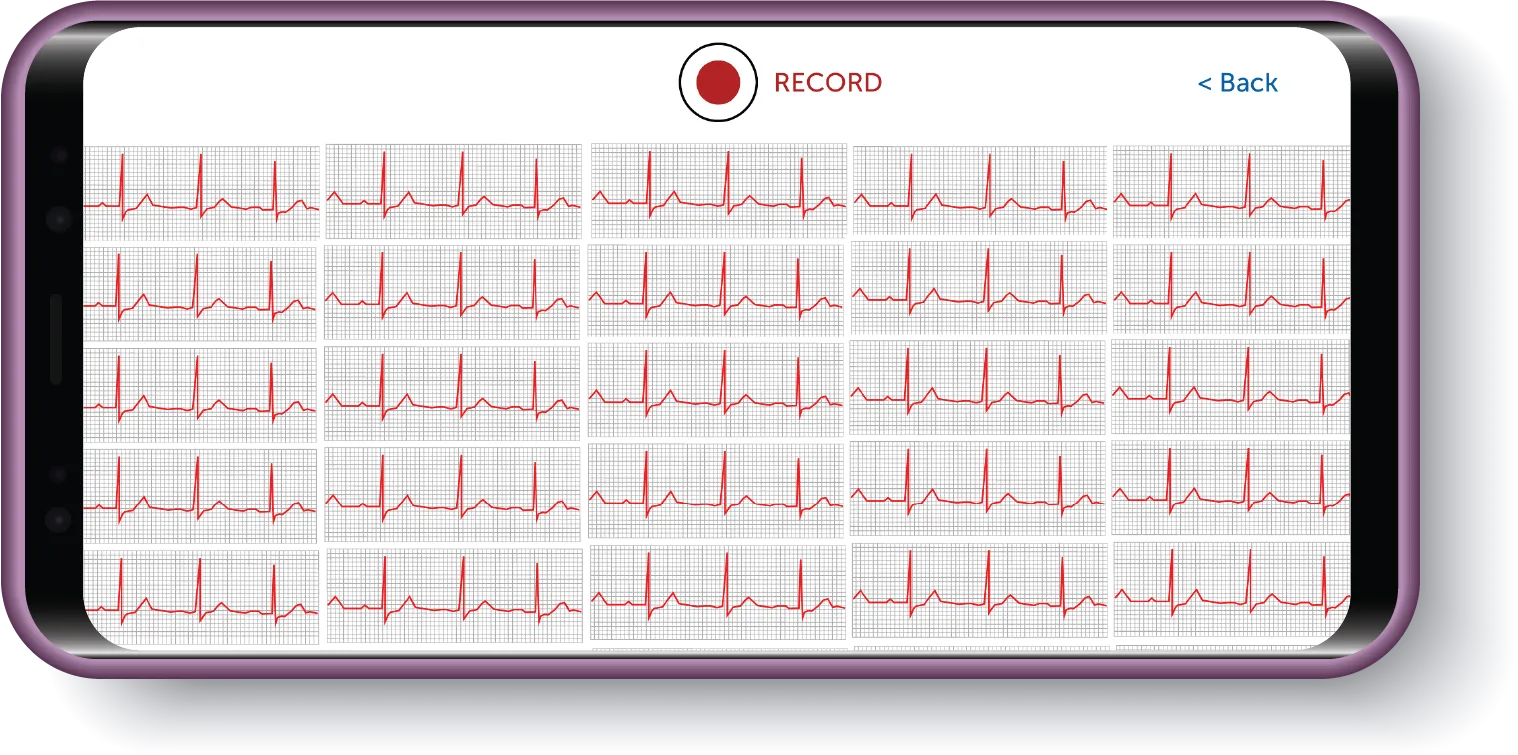The width and height of the screenshot is (1518, 755).
Task: Open the ECG strip in the first row, first column
Action: click(201, 193)
